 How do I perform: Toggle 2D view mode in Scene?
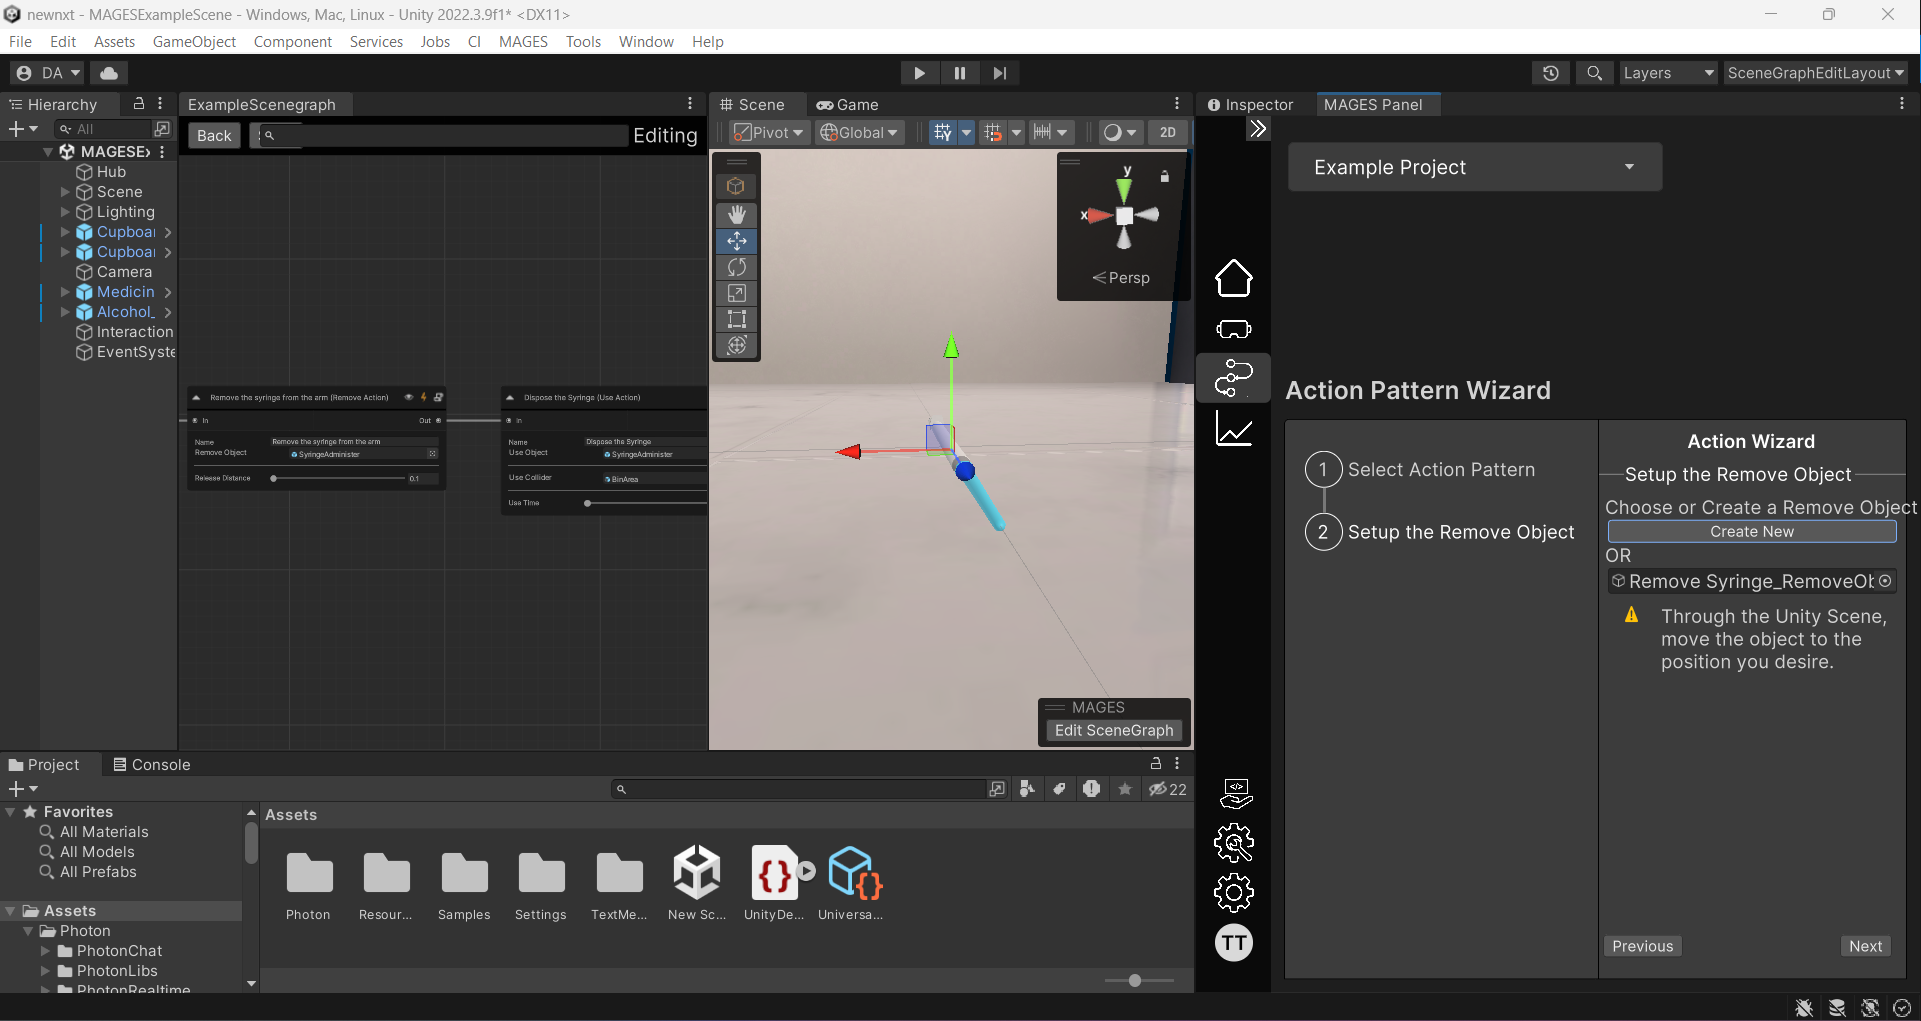pyautogui.click(x=1167, y=133)
